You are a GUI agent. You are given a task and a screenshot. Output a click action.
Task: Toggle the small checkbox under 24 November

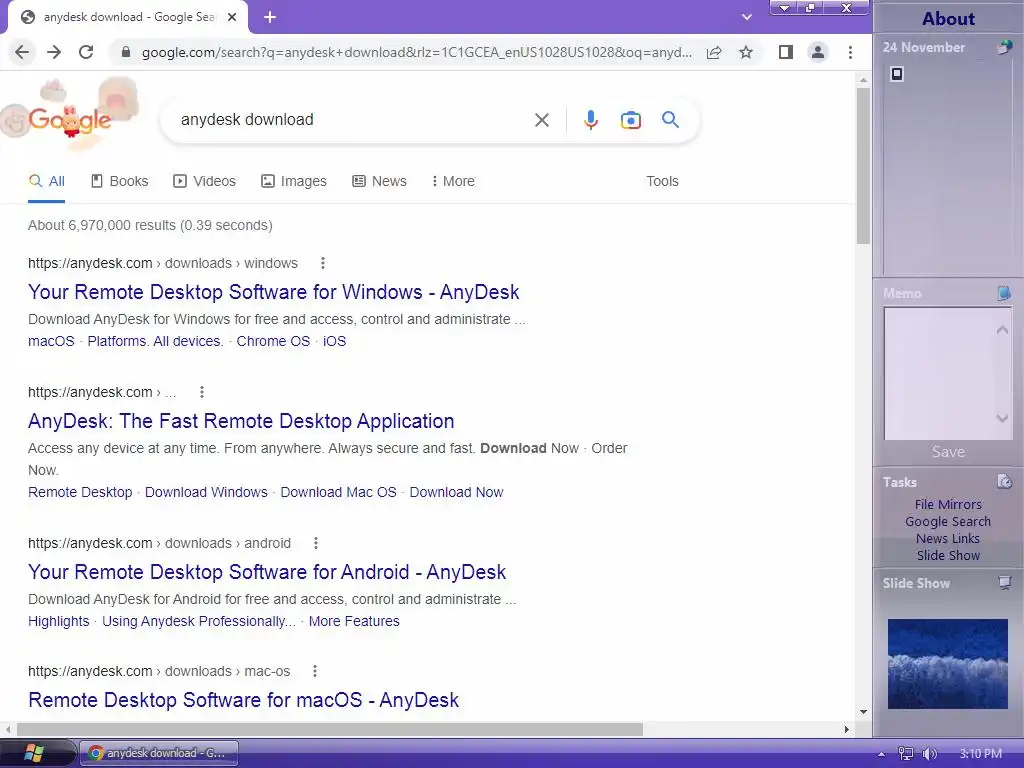coord(897,74)
